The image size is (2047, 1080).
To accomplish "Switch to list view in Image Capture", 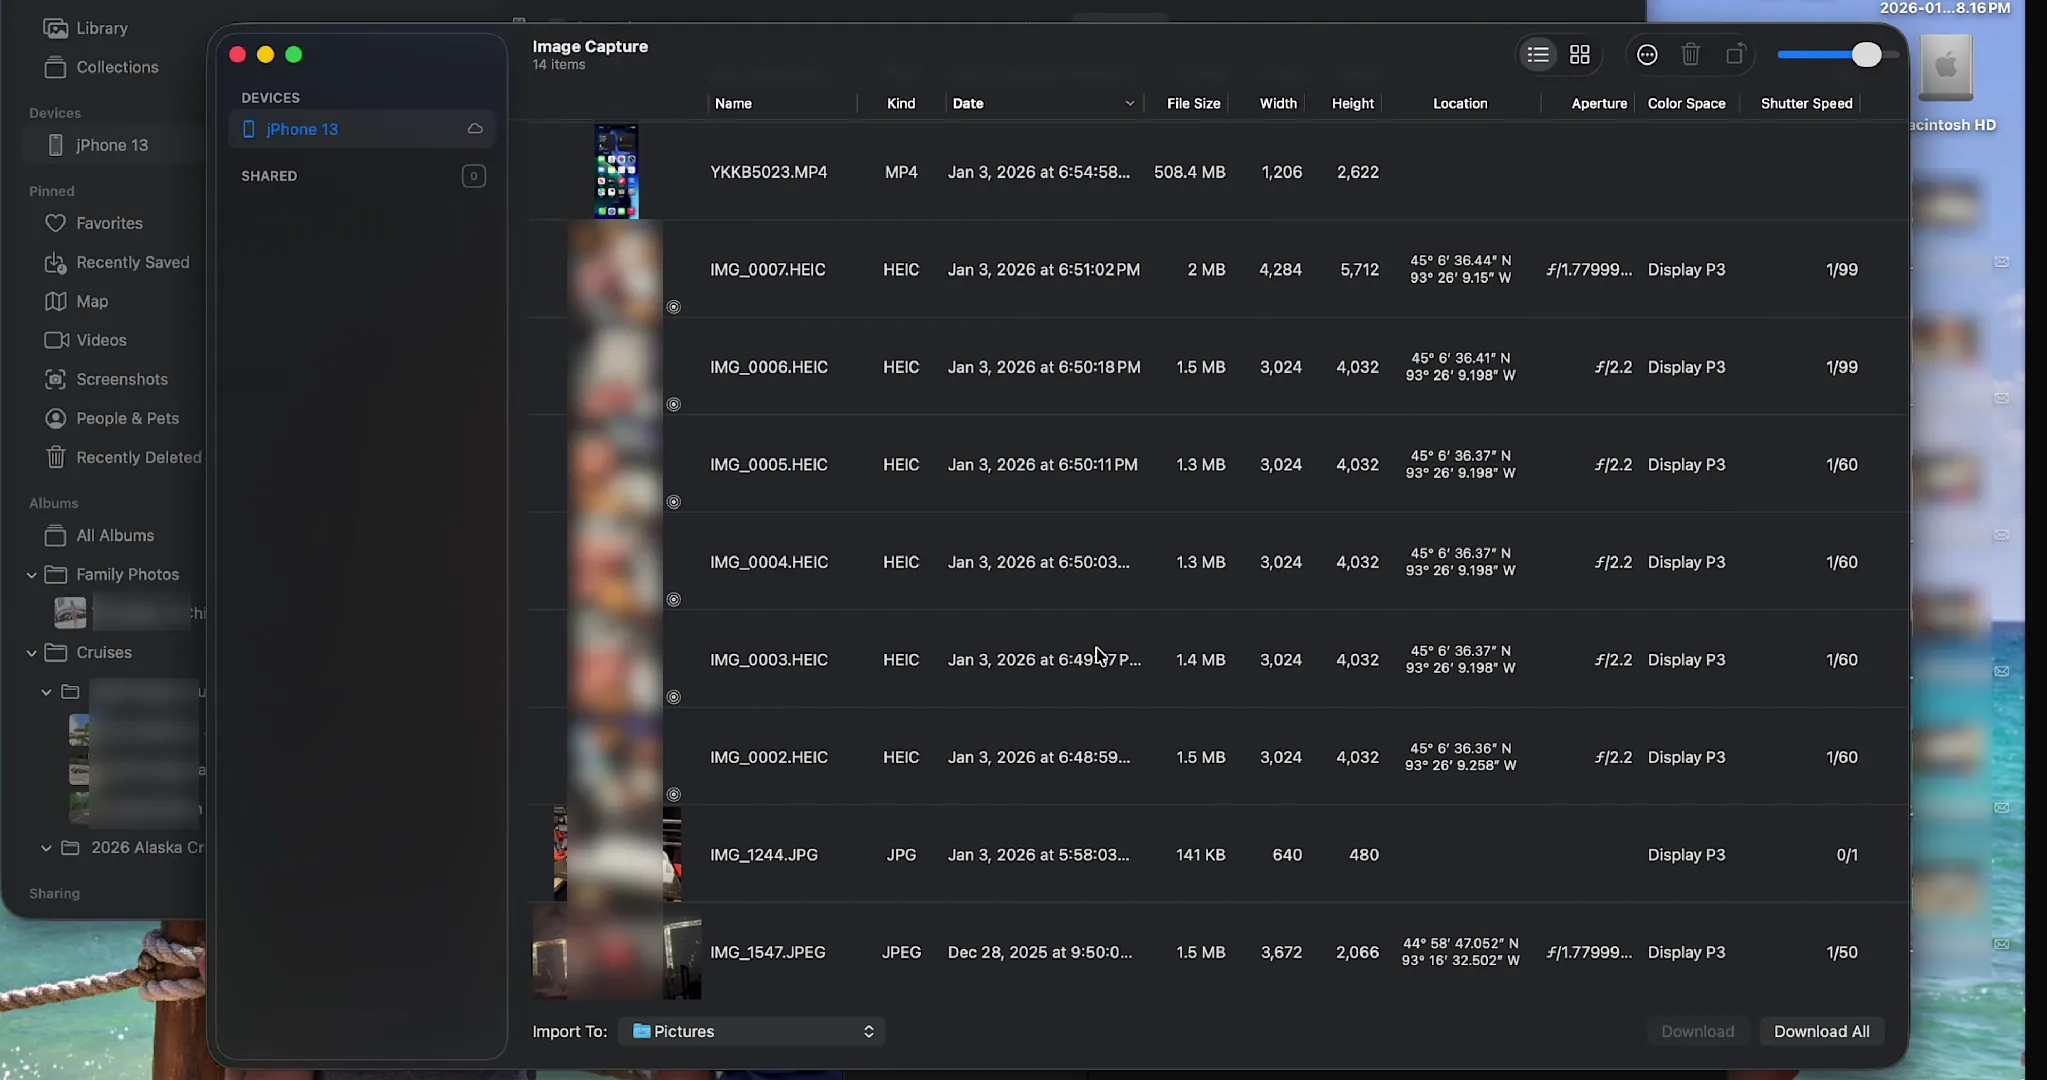I will point(1538,55).
